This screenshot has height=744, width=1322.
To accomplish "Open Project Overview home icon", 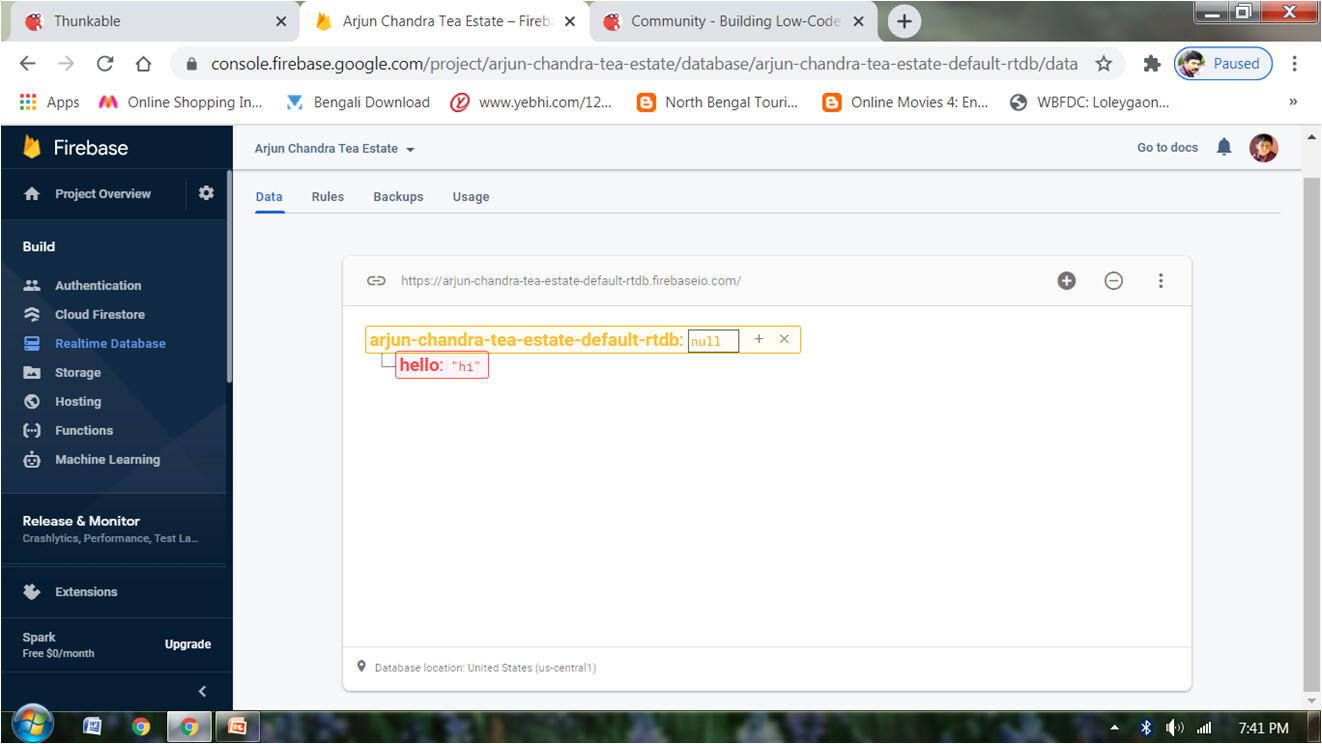I will tap(32, 194).
